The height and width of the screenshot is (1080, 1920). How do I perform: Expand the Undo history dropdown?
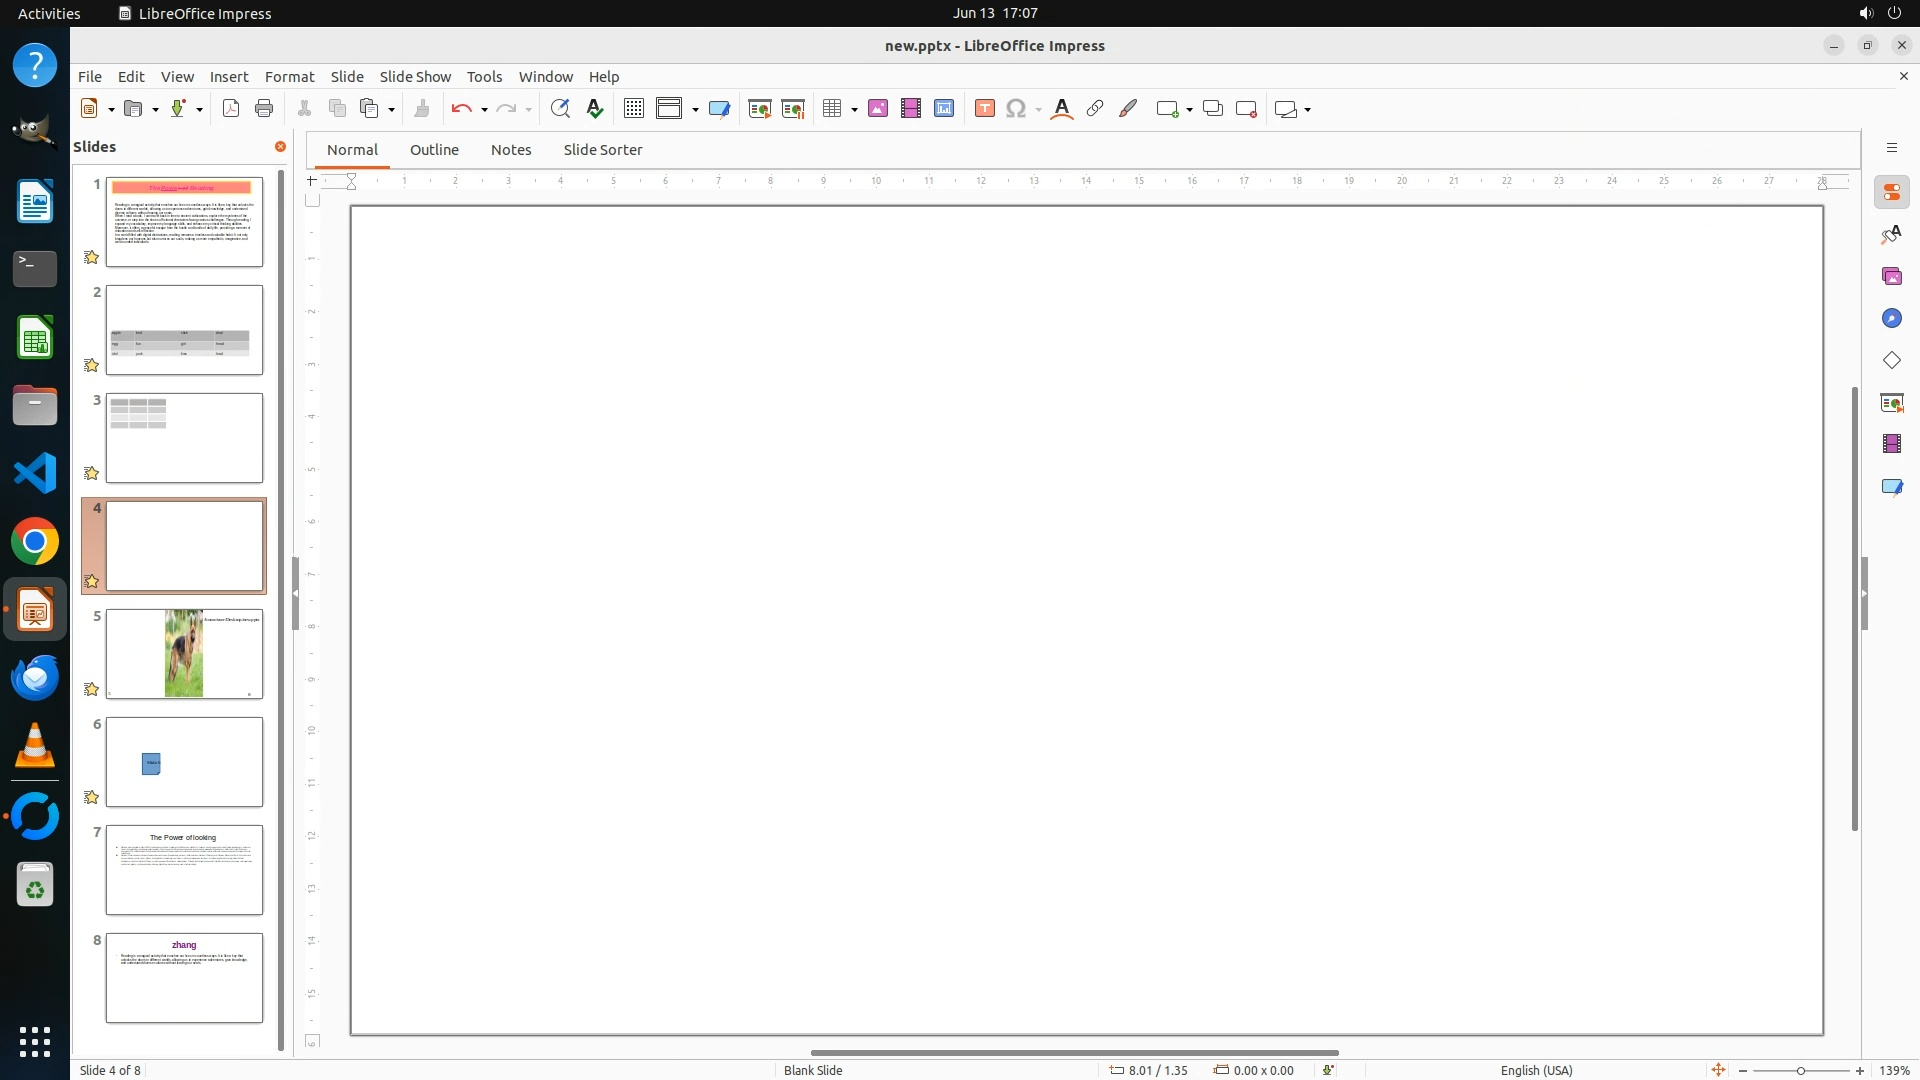(484, 110)
